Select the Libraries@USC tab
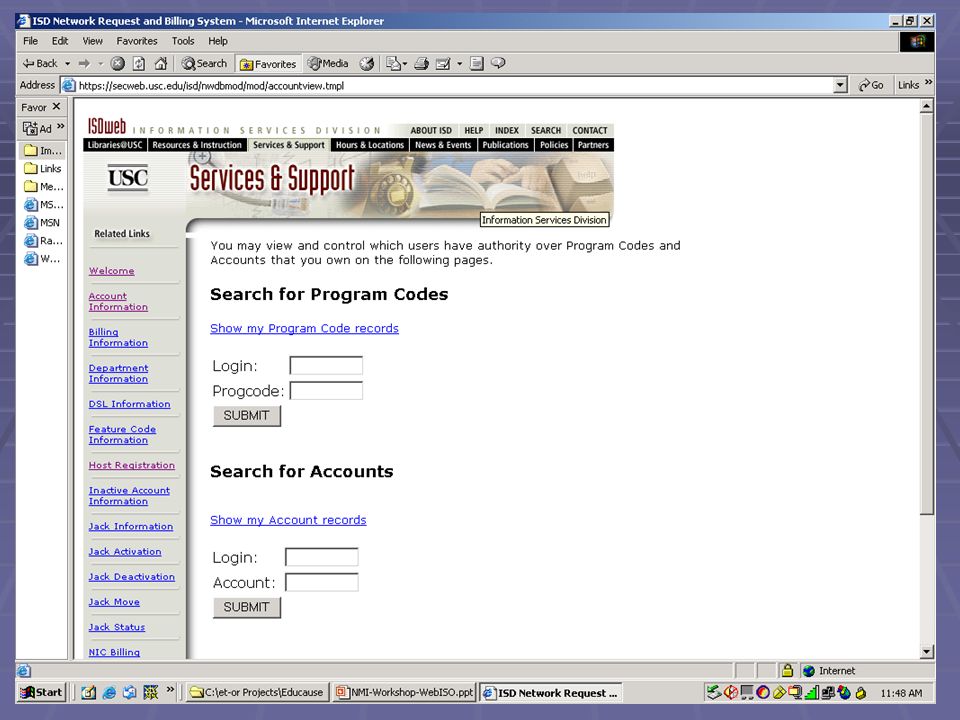This screenshot has height=720, width=960. tap(114, 145)
